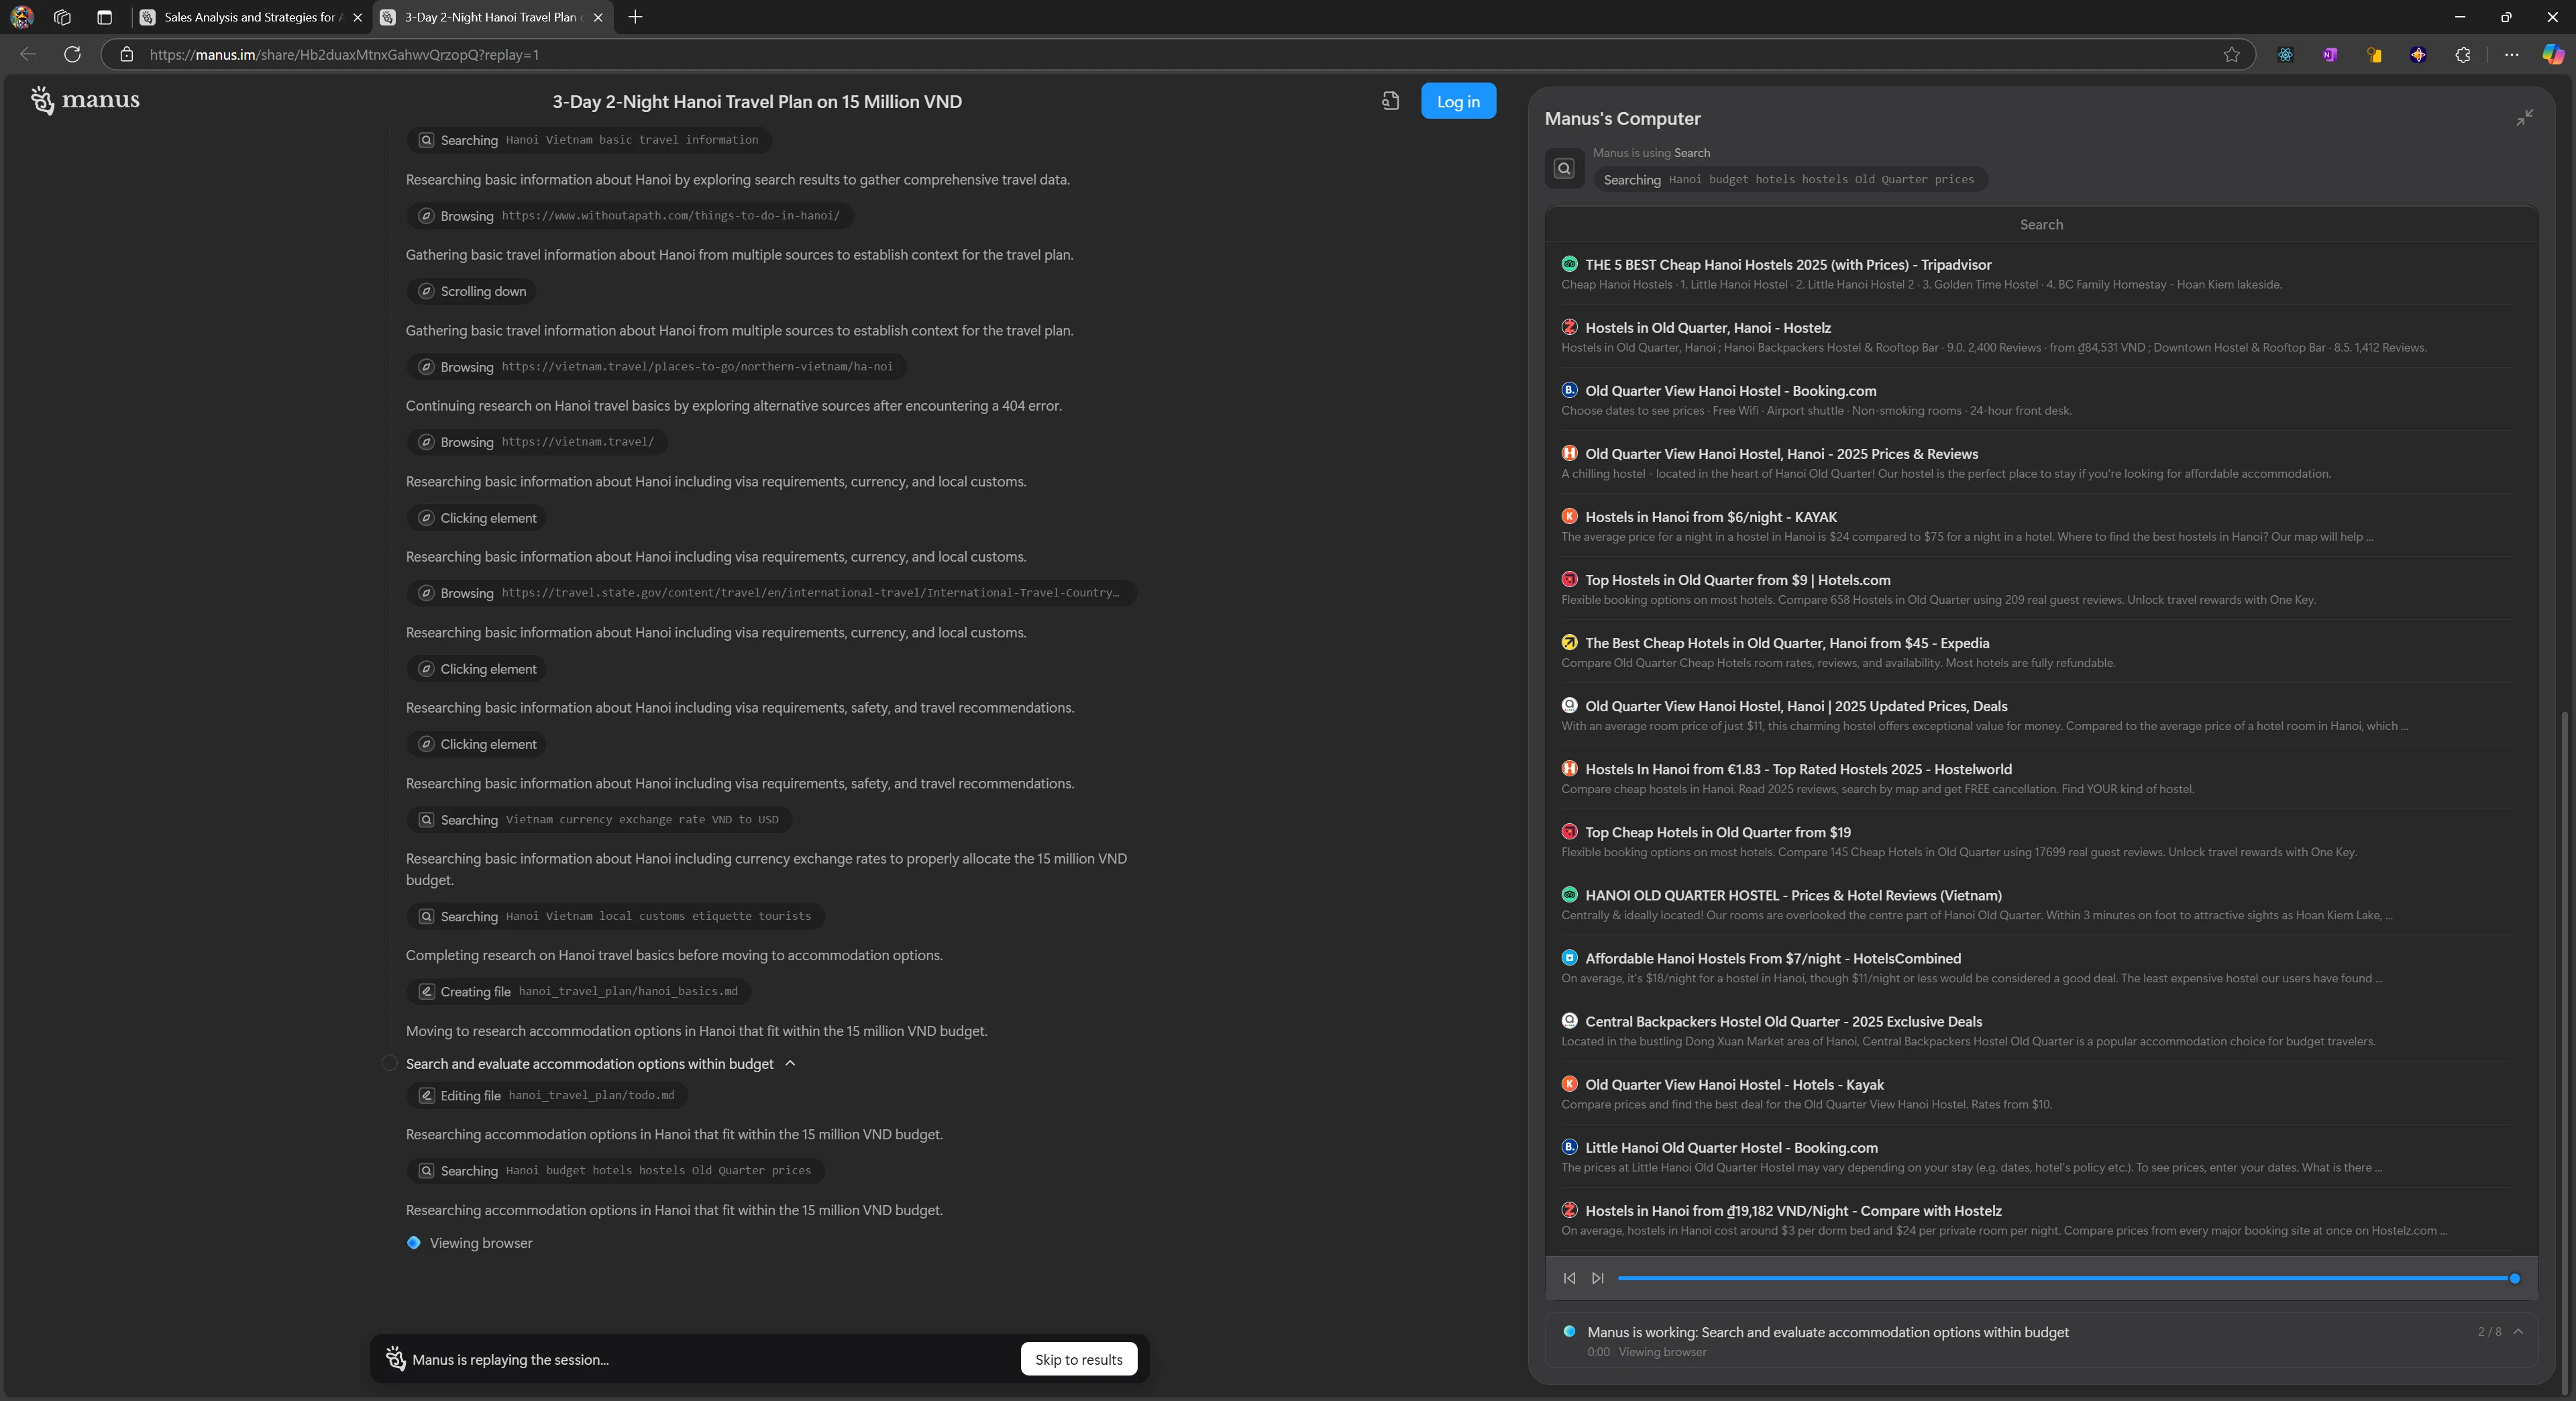Minimize the Manus's Computer panel
The width and height of the screenshot is (2576, 1401).
coord(2525,118)
